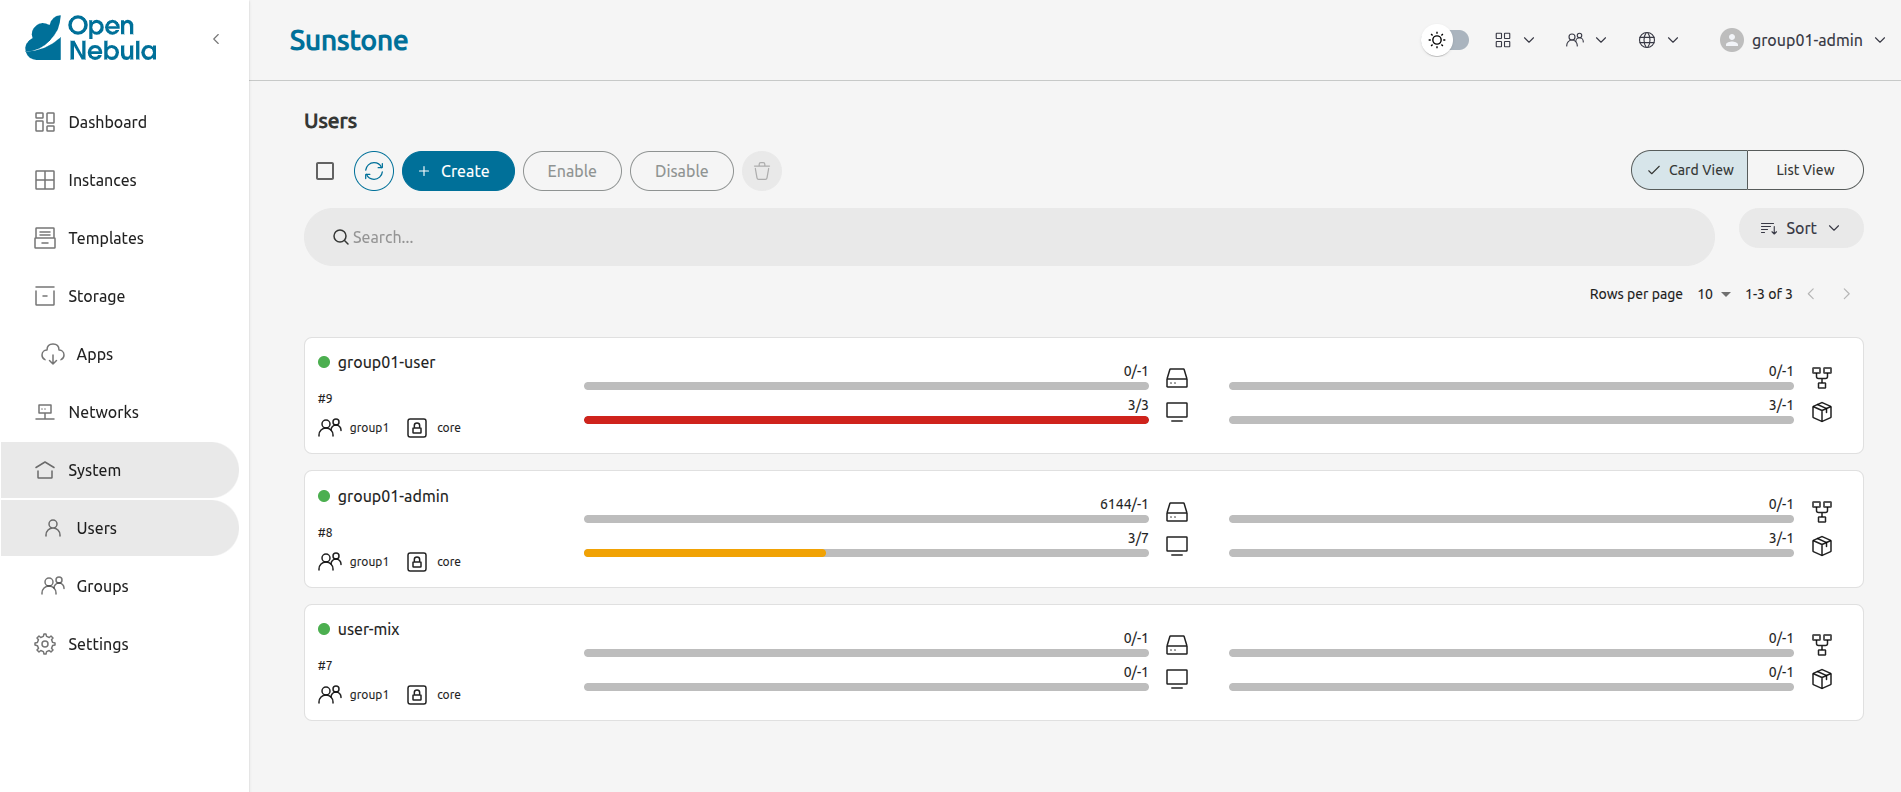
Task: Click the user search field
Action: click(x=1009, y=237)
